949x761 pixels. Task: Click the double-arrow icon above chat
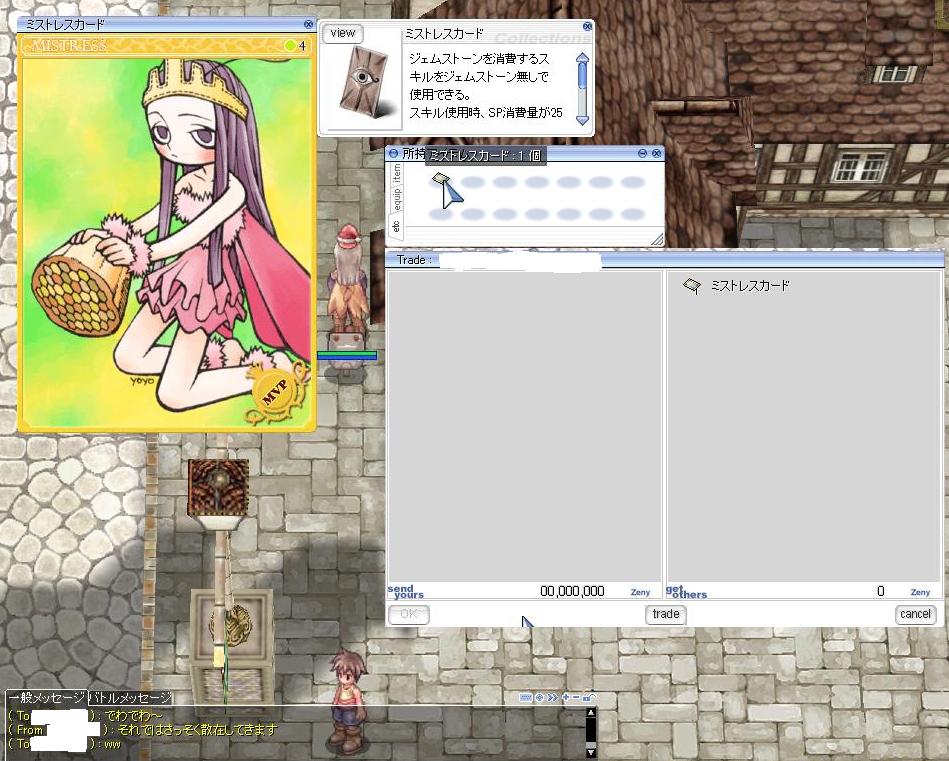(552, 697)
